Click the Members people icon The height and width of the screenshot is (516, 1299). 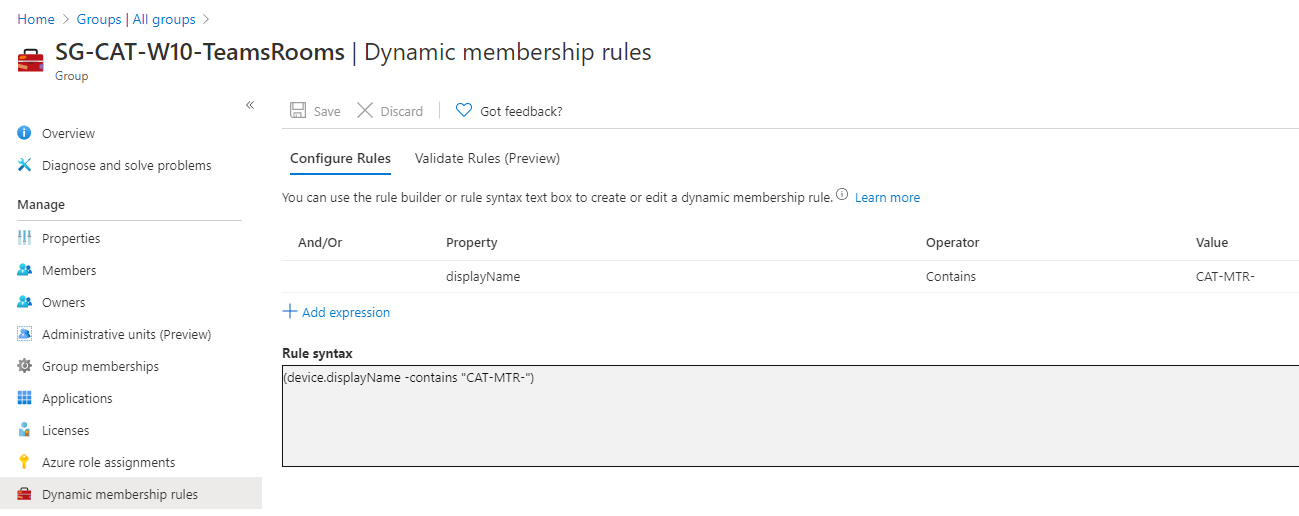click(25, 270)
